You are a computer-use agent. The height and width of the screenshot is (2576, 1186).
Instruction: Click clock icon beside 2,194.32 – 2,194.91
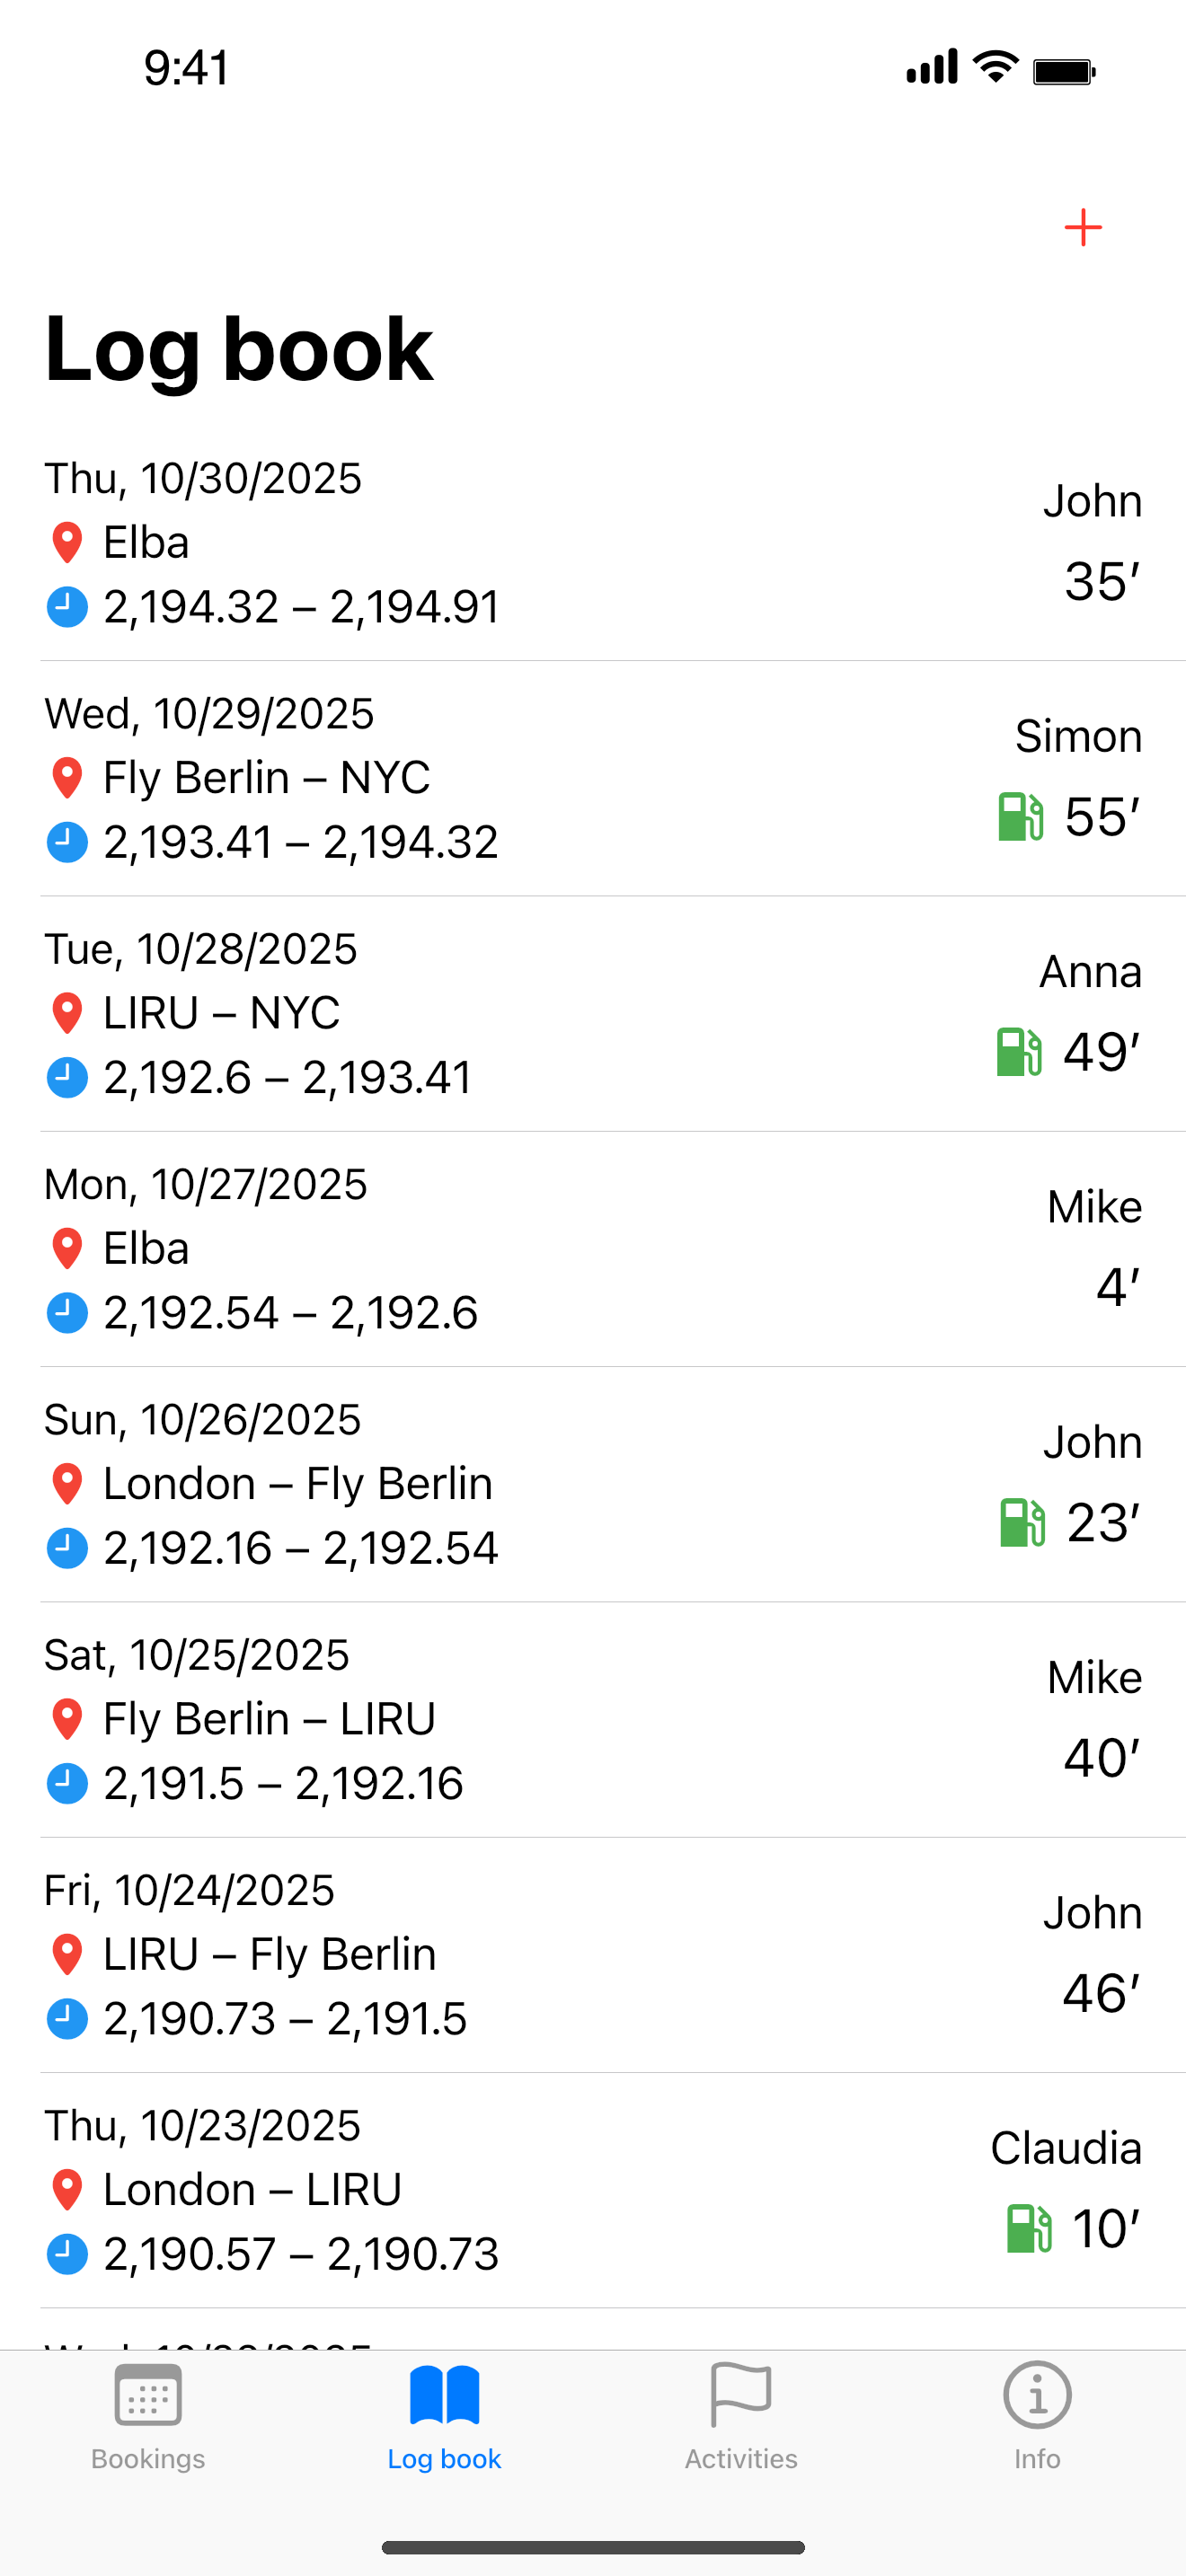pos(67,607)
